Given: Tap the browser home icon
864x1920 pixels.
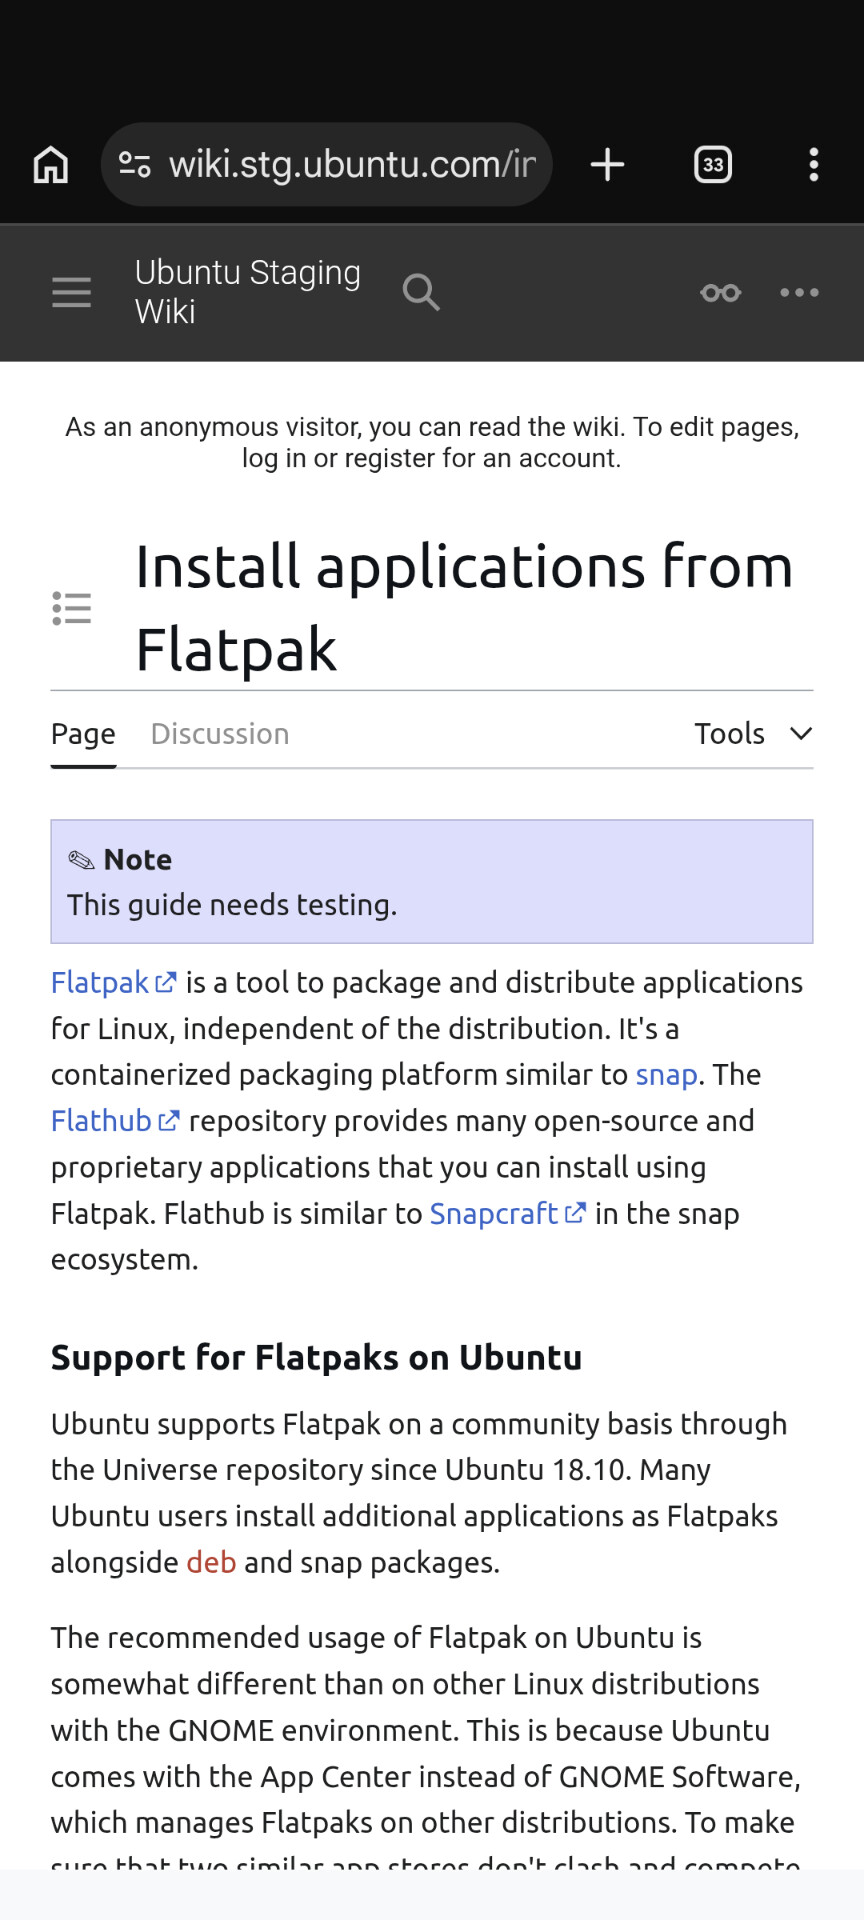Looking at the screenshot, I should tap(51, 165).
